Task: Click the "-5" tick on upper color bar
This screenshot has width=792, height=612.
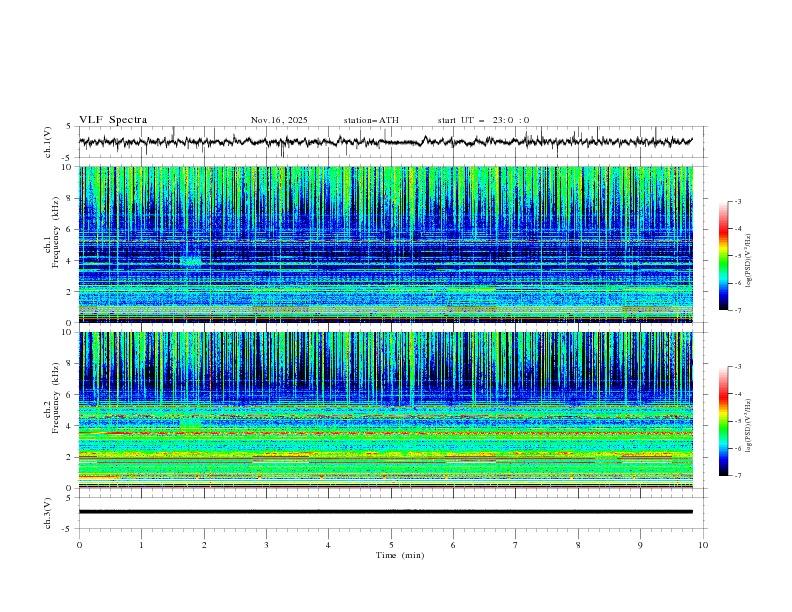Action: (x=737, y=256)
